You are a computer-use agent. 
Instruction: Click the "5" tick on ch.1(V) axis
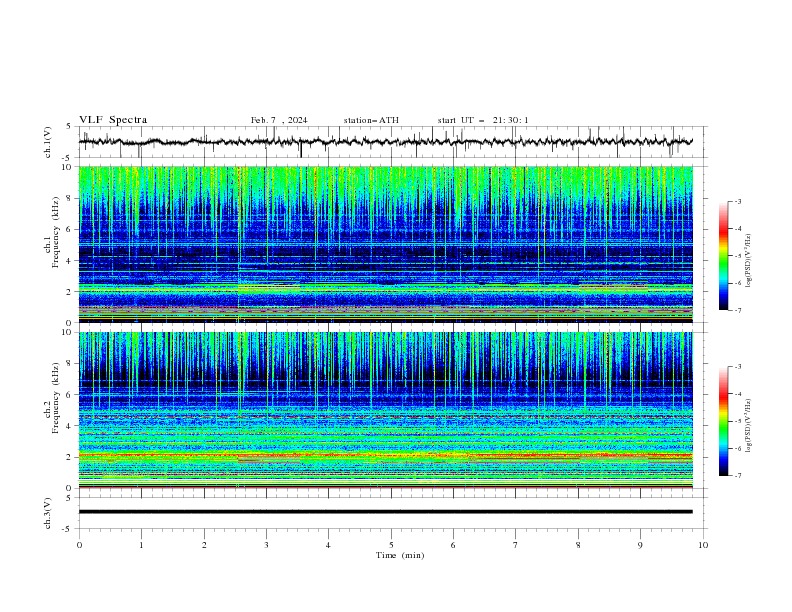(x=70, y=126)
